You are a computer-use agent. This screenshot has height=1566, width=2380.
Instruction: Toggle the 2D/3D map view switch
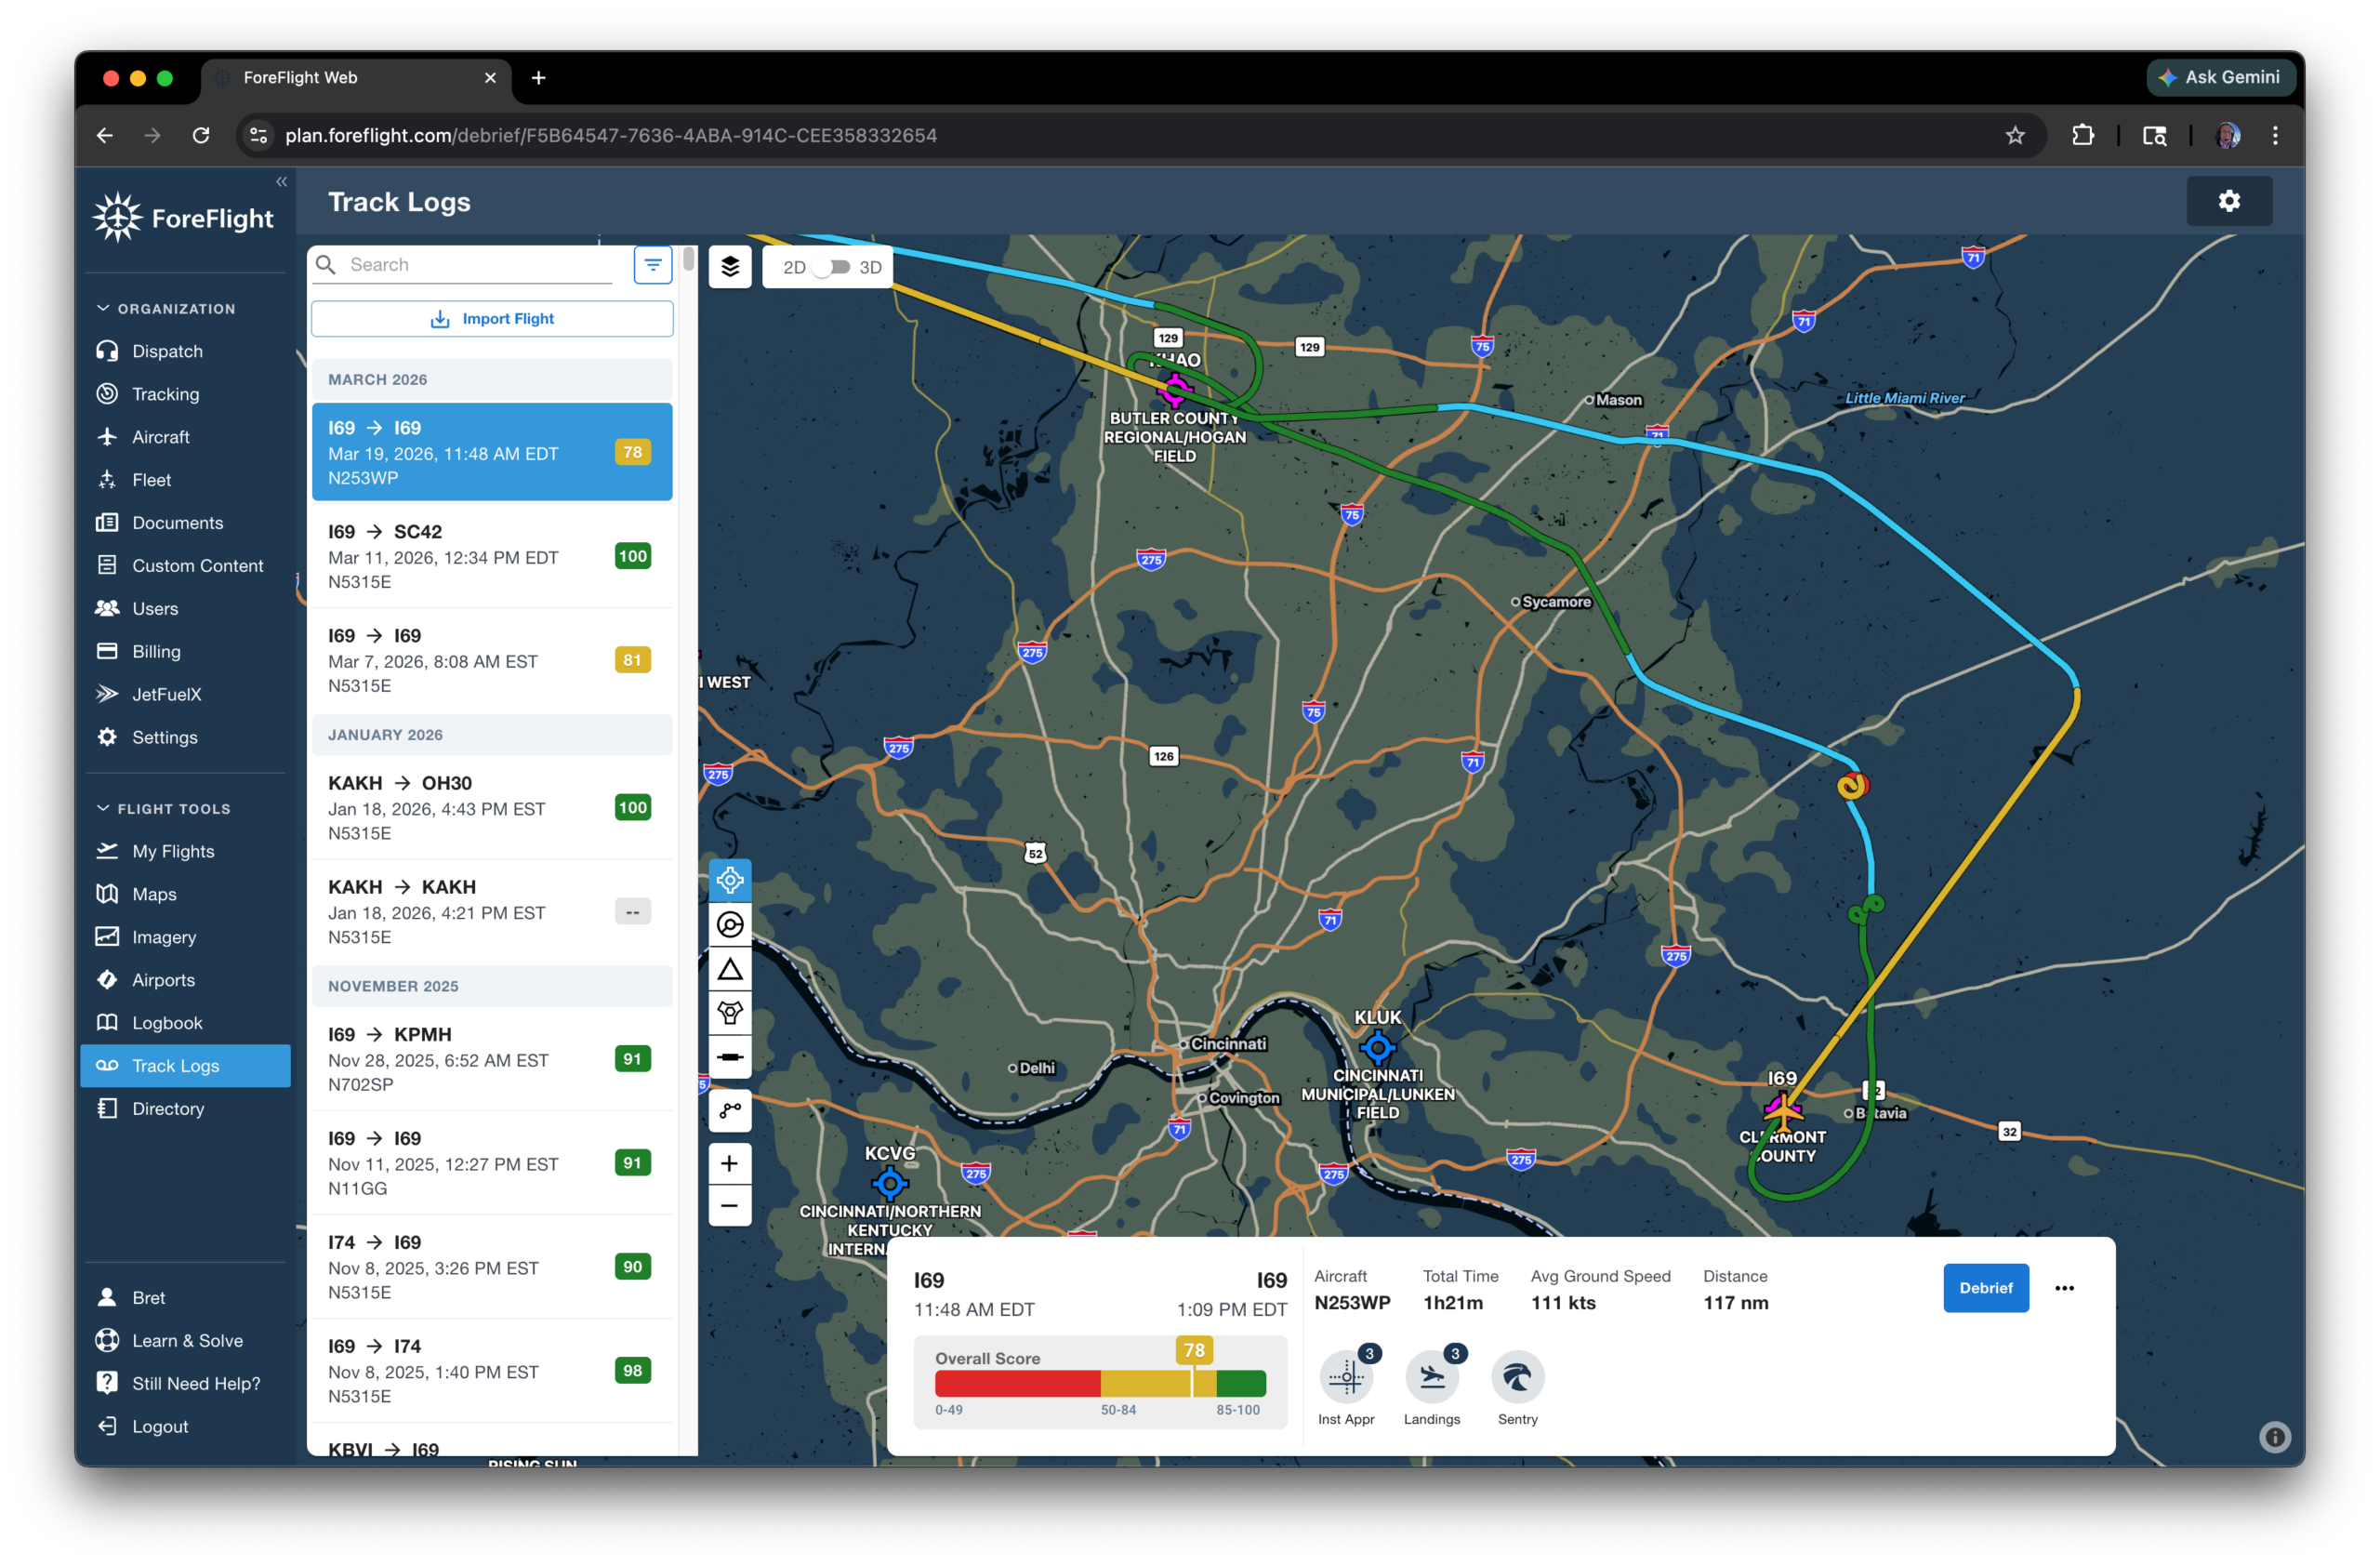[x=832, y=267]
